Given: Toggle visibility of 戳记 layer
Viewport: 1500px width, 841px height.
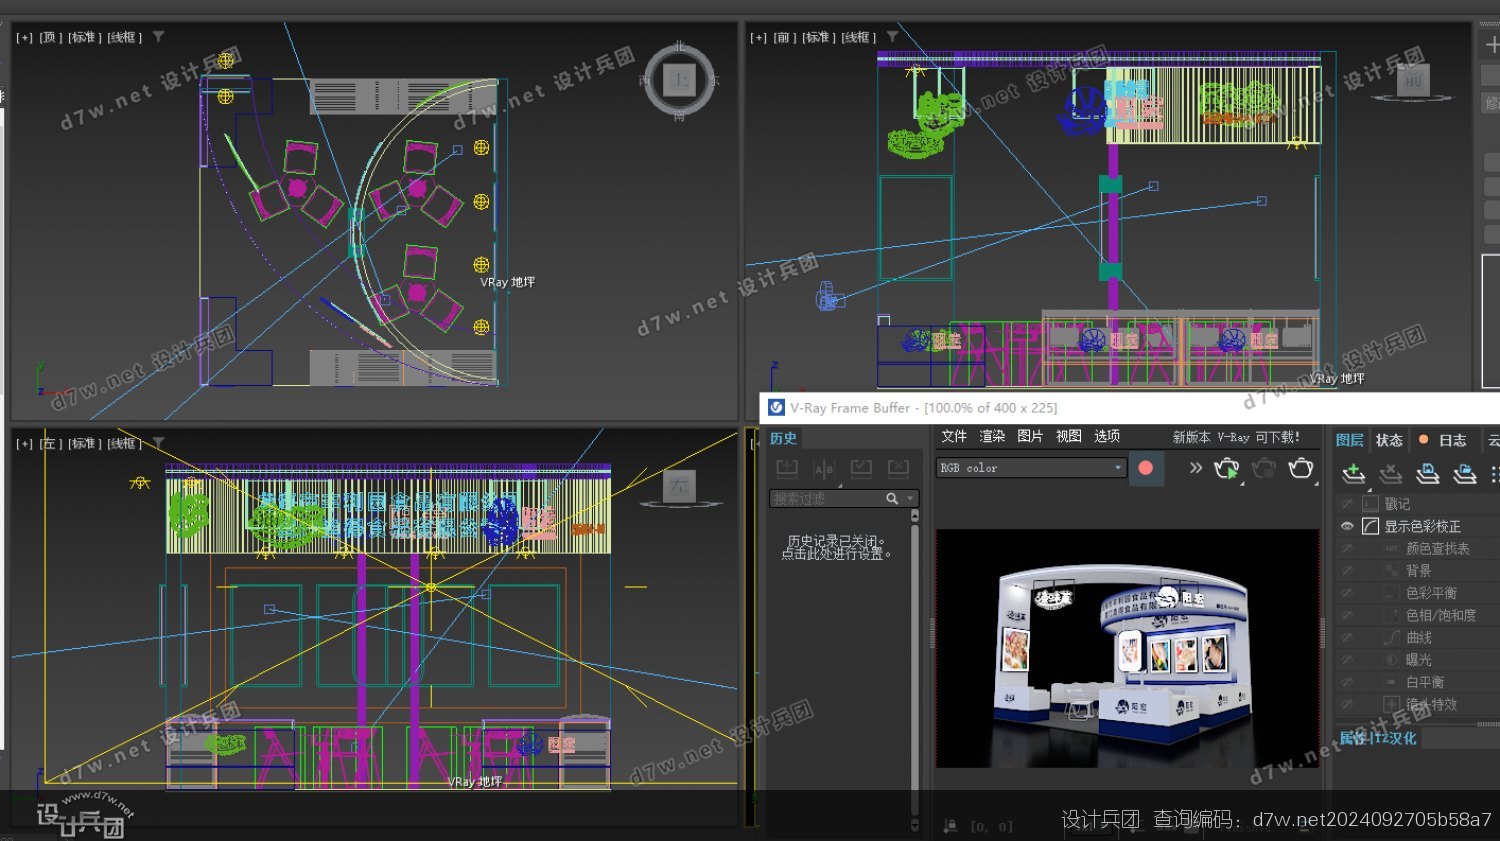Looking at the screenshot, I should [x=1347, y=504].
